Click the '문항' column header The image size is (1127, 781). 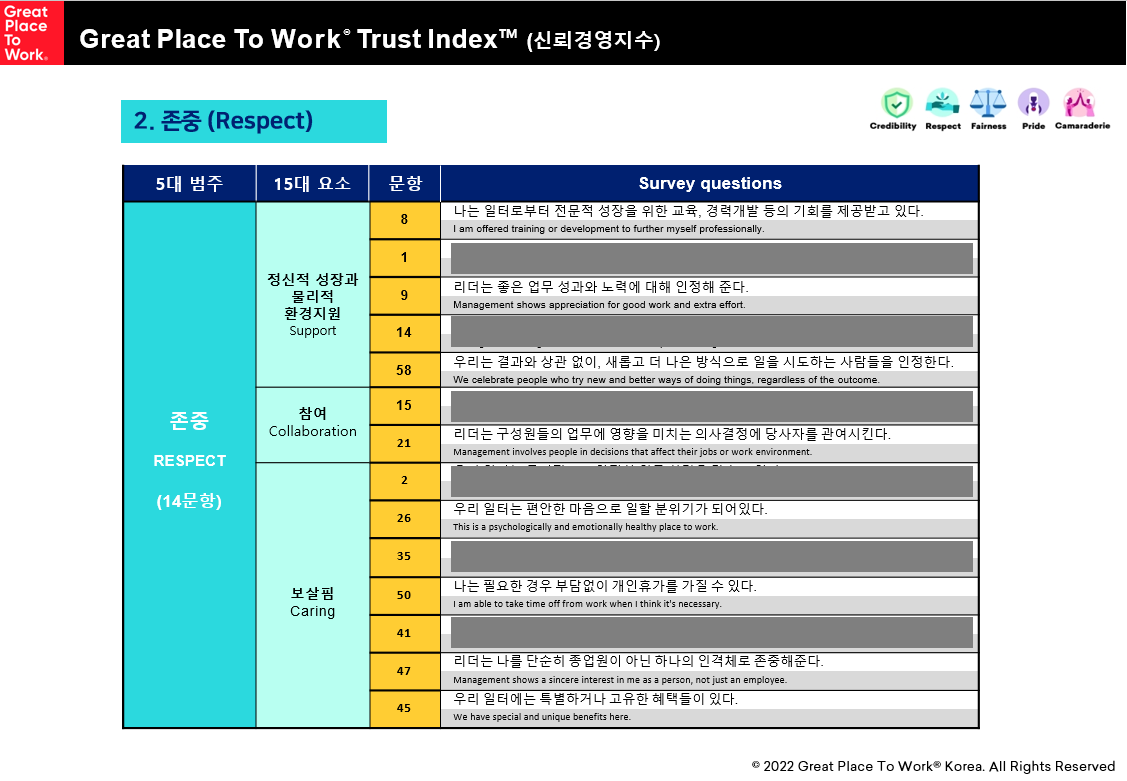tap(404, 184)
